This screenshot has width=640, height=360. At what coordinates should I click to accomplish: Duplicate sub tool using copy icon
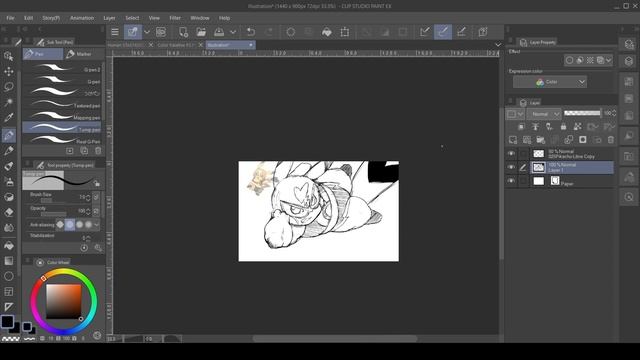pos(84,151)
